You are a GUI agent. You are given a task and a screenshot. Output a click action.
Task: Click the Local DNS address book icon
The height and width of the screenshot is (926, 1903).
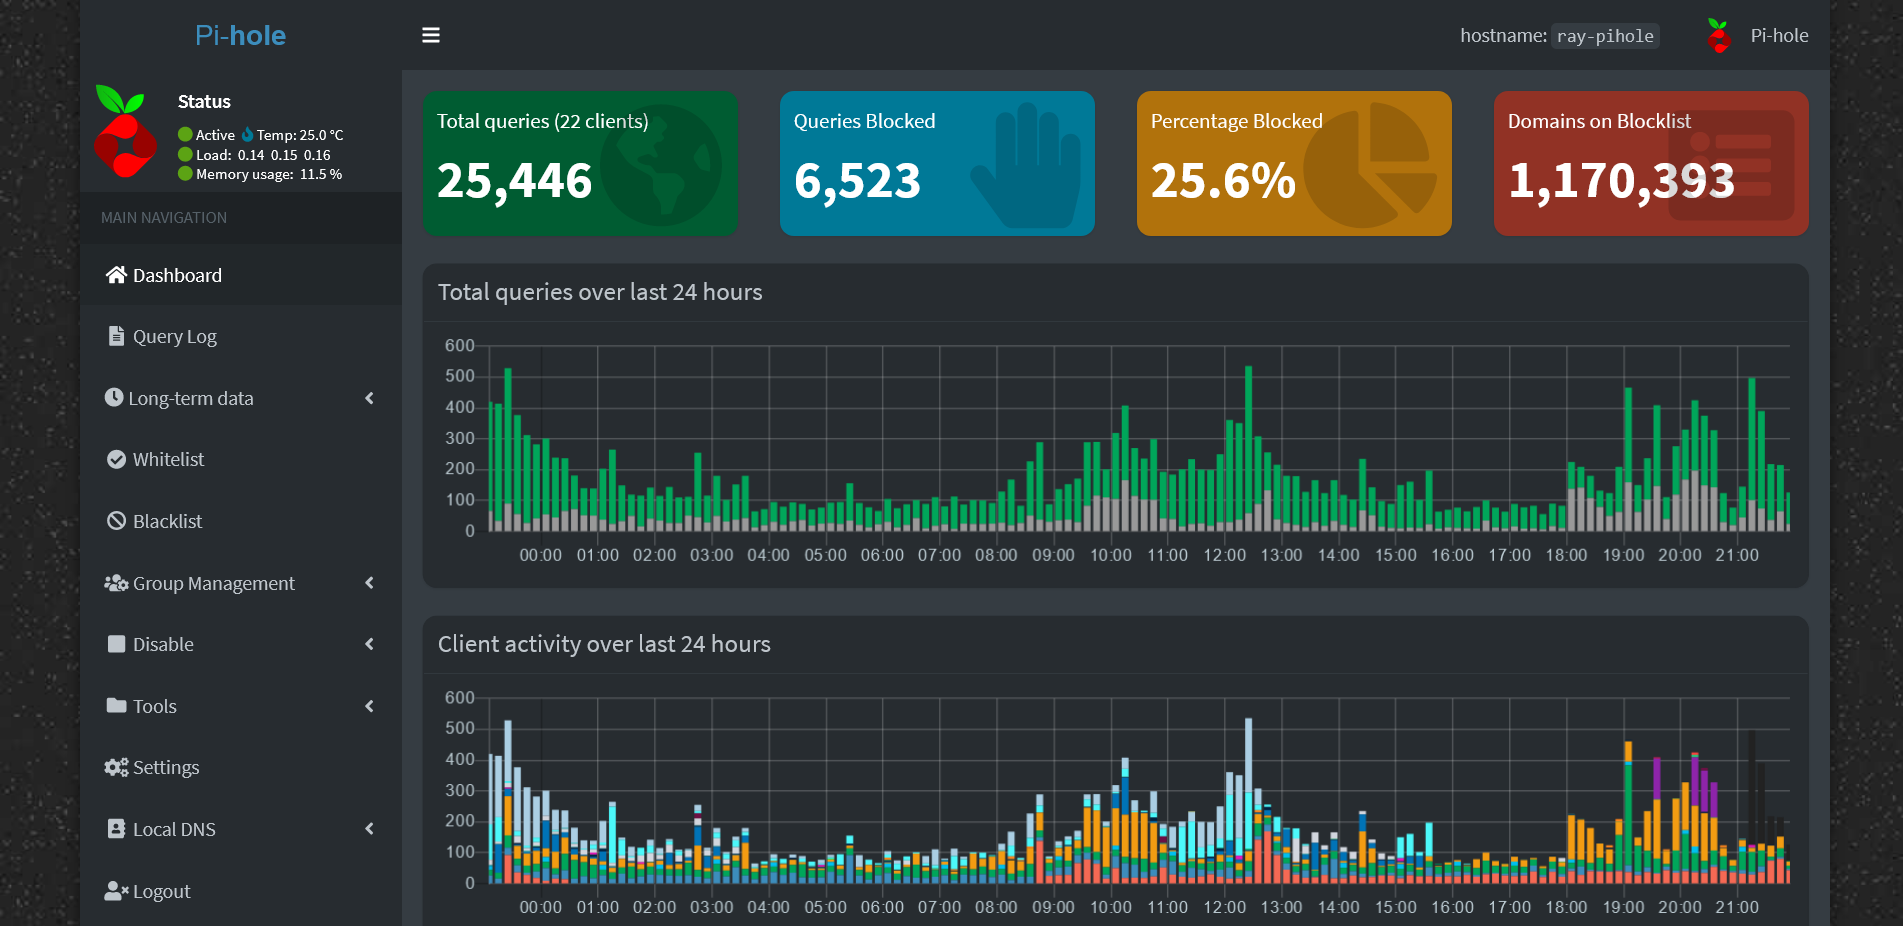116,829
